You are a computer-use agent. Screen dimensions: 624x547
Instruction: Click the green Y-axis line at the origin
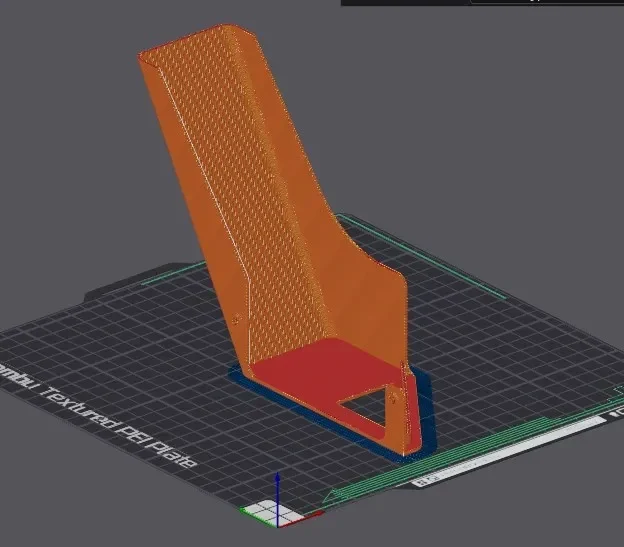257,517
